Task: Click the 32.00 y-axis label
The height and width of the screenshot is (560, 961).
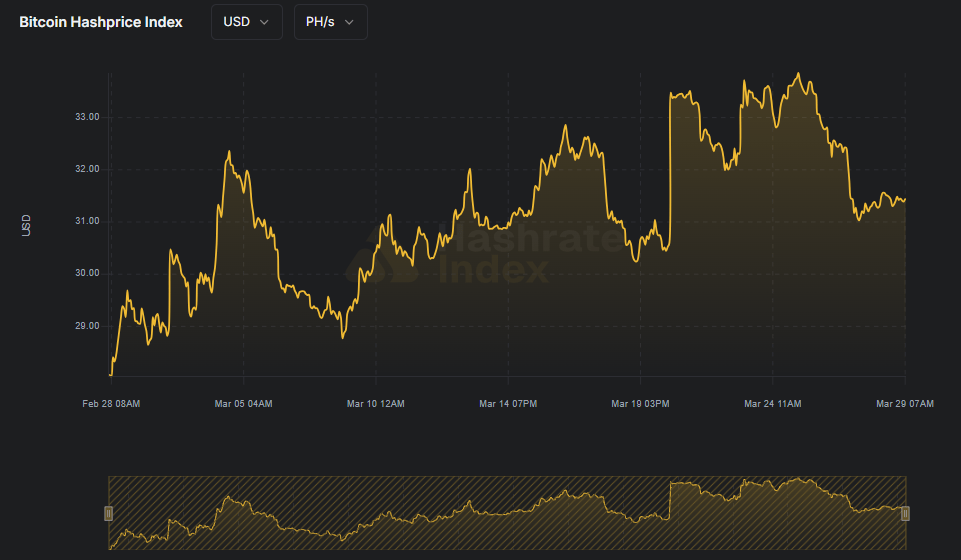Action: coord(87,169)
